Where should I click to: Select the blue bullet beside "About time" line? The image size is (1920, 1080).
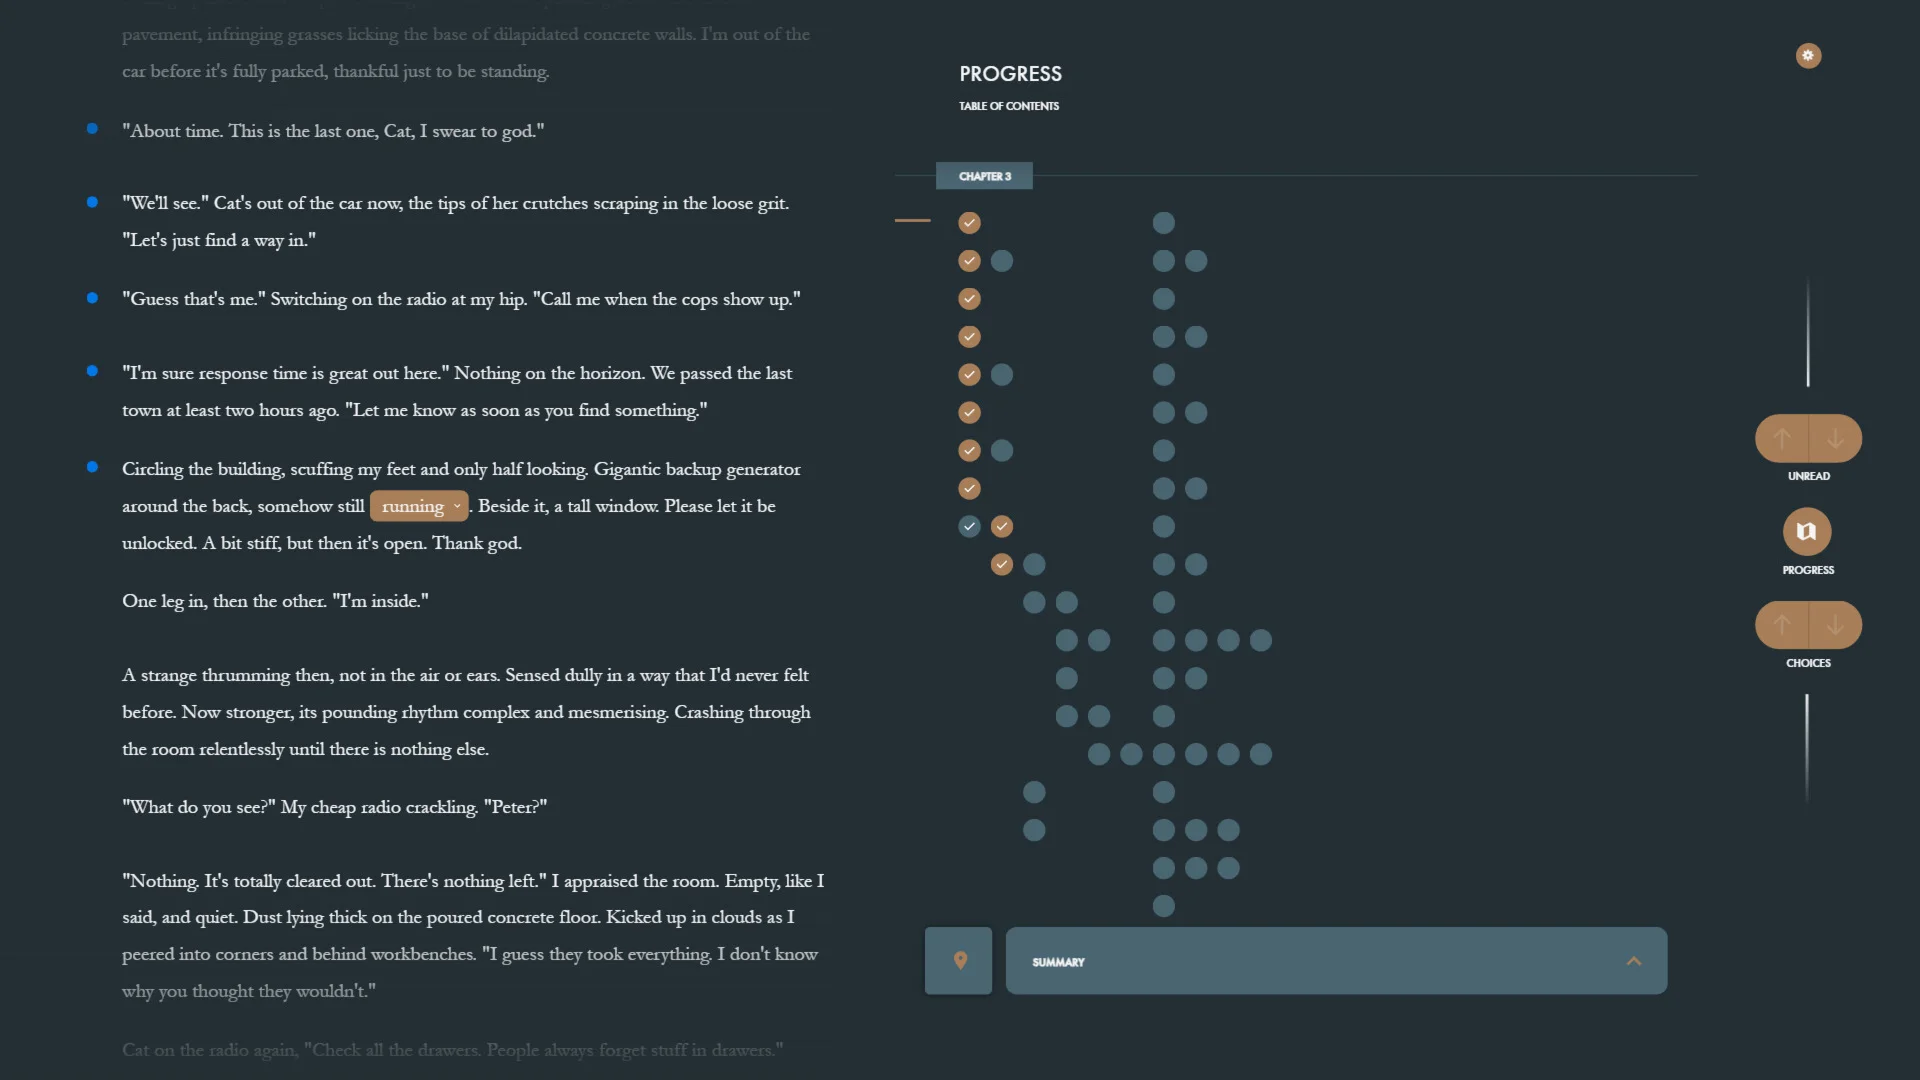(92, 129)
